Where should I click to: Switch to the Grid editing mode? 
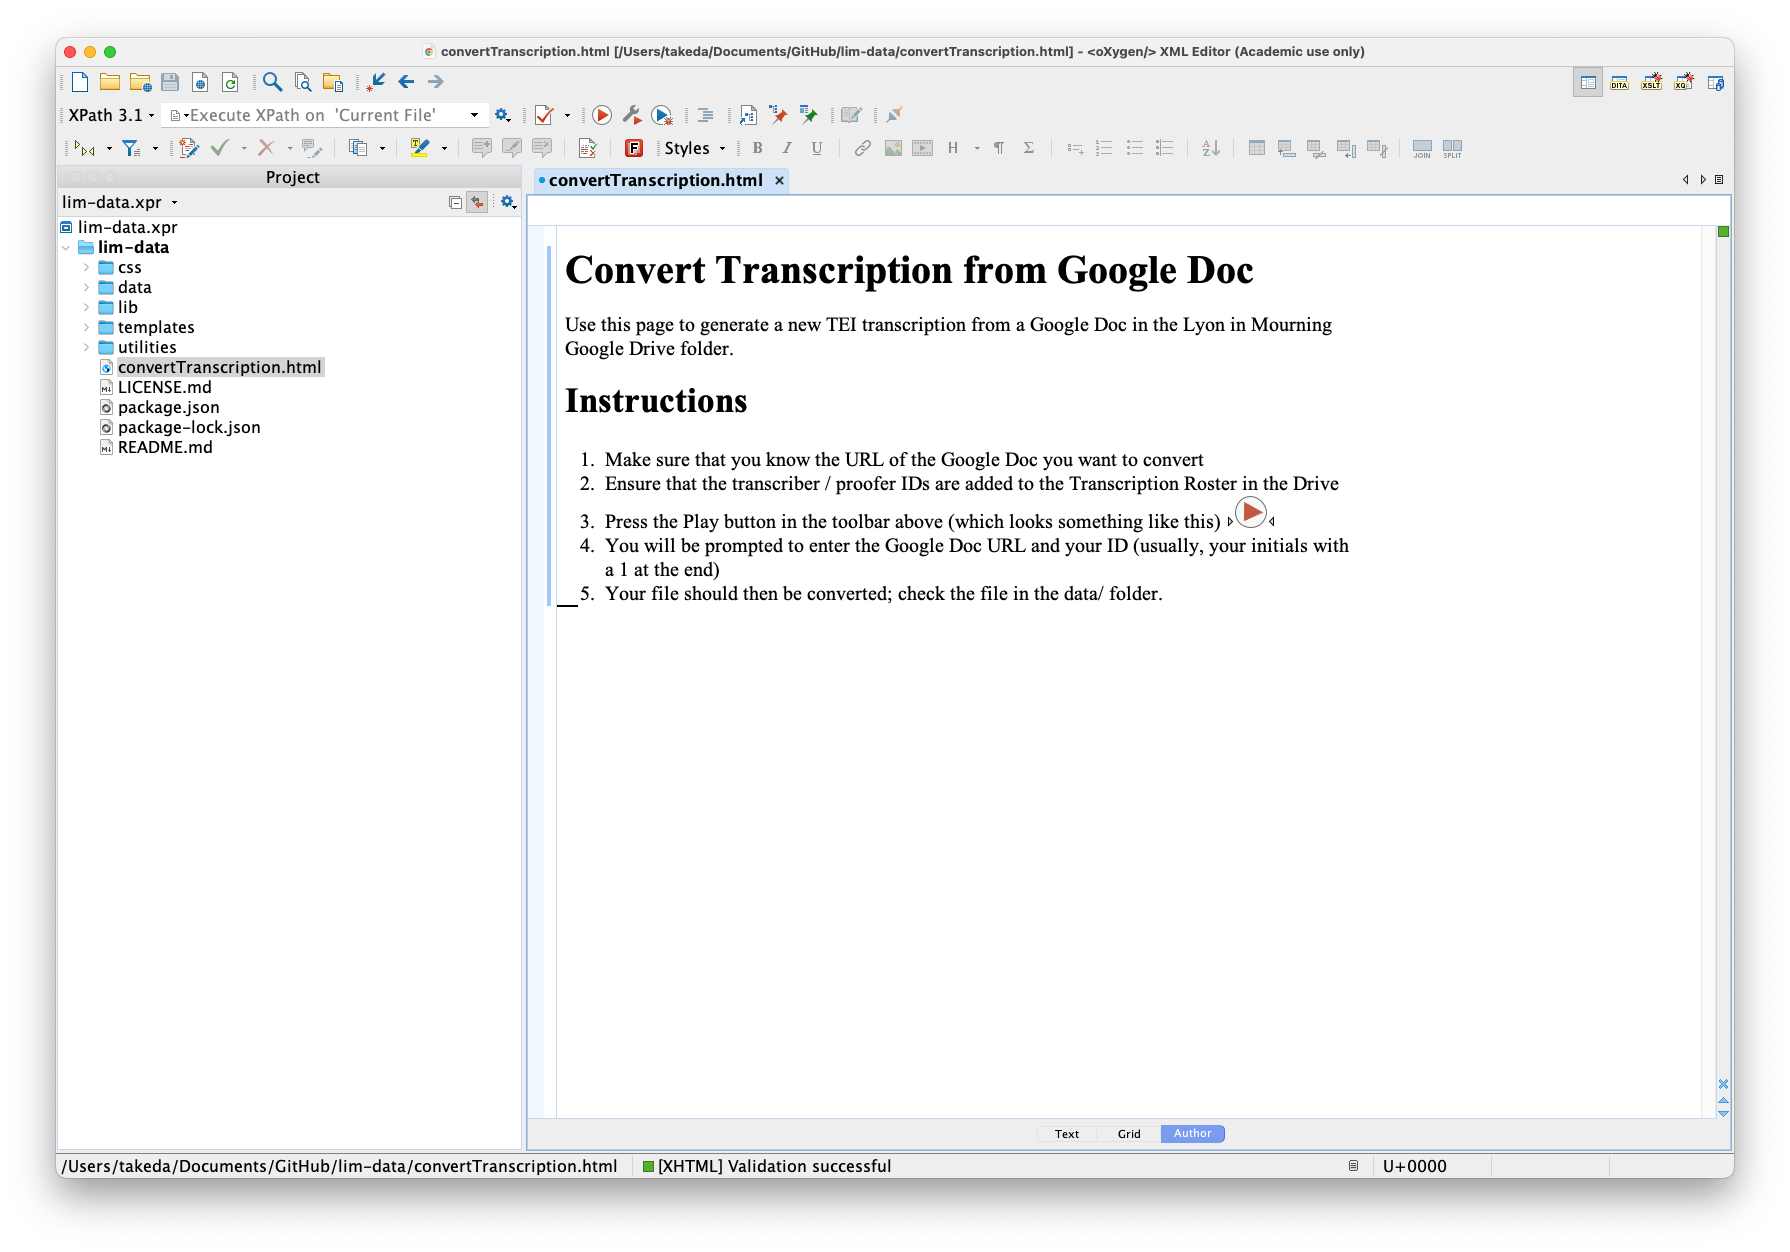[1128, 1133]
